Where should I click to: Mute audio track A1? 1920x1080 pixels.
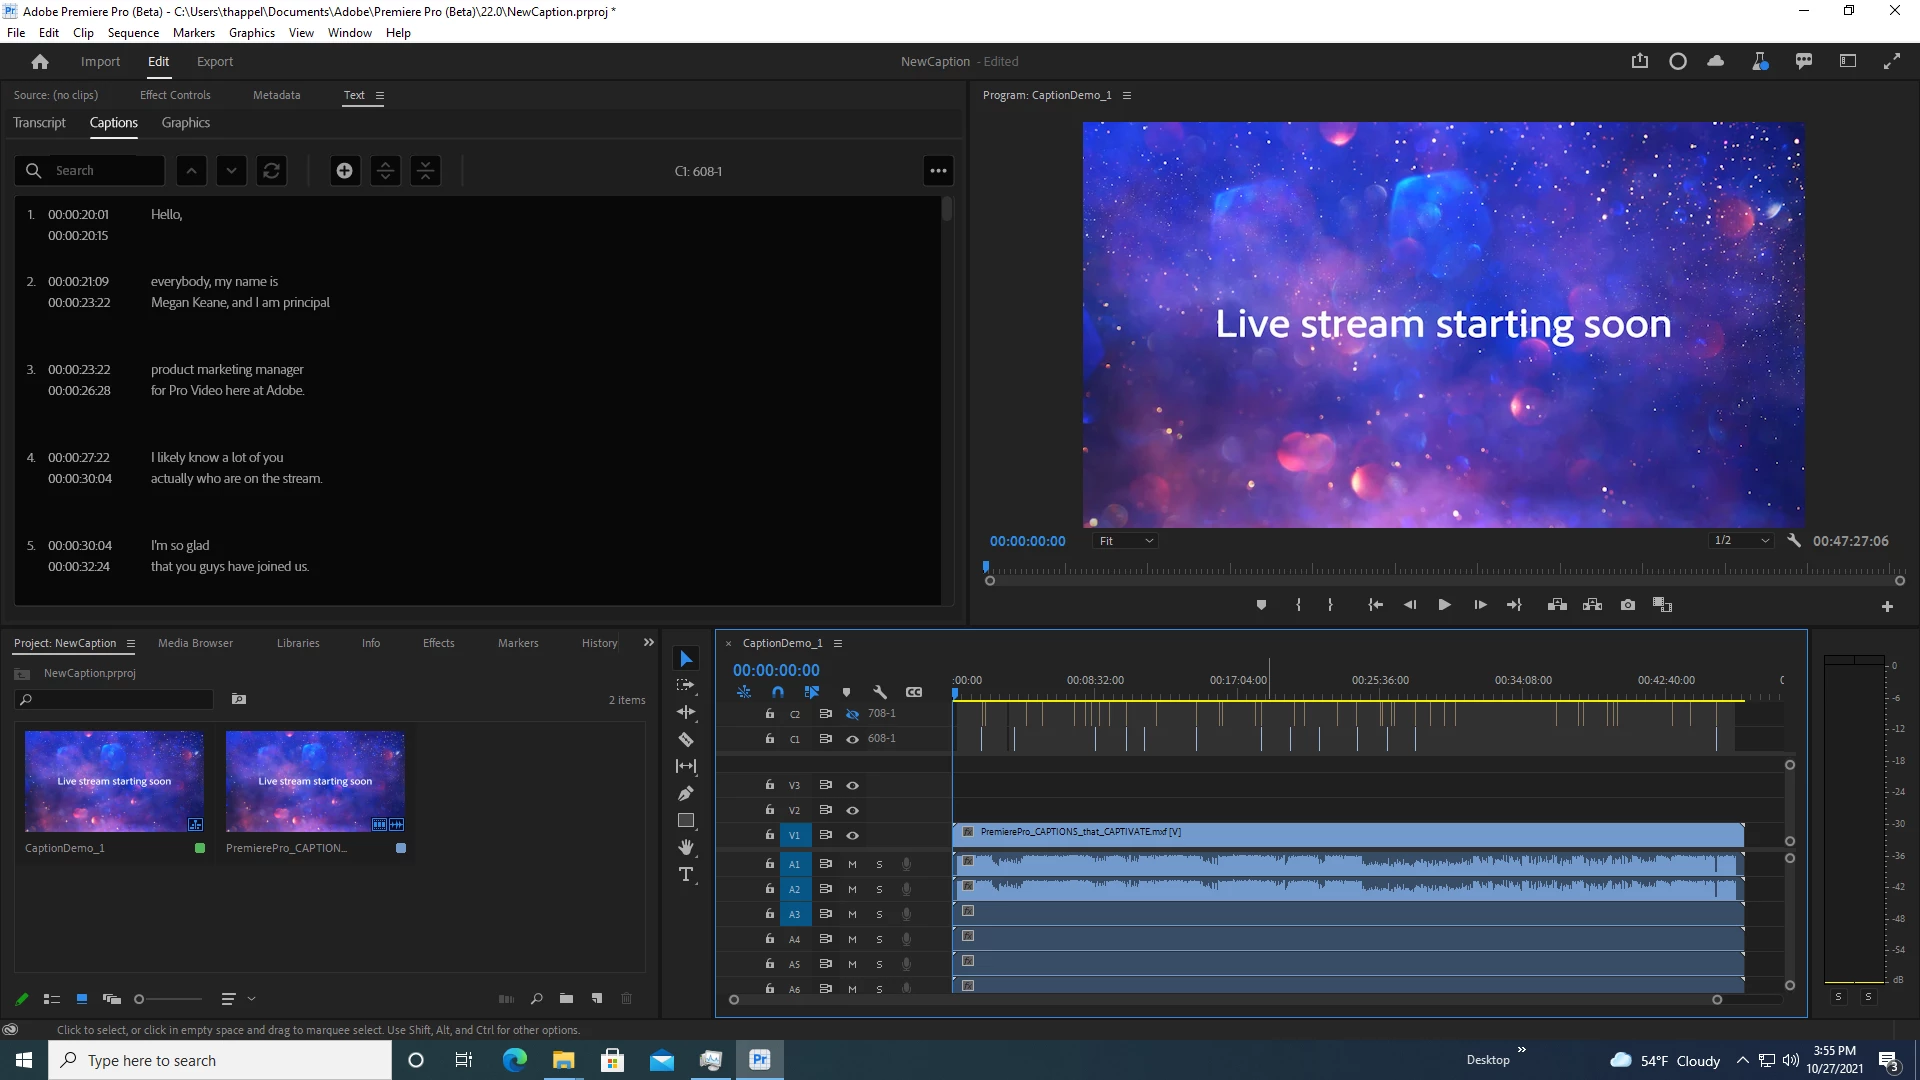tap(853, 864)
